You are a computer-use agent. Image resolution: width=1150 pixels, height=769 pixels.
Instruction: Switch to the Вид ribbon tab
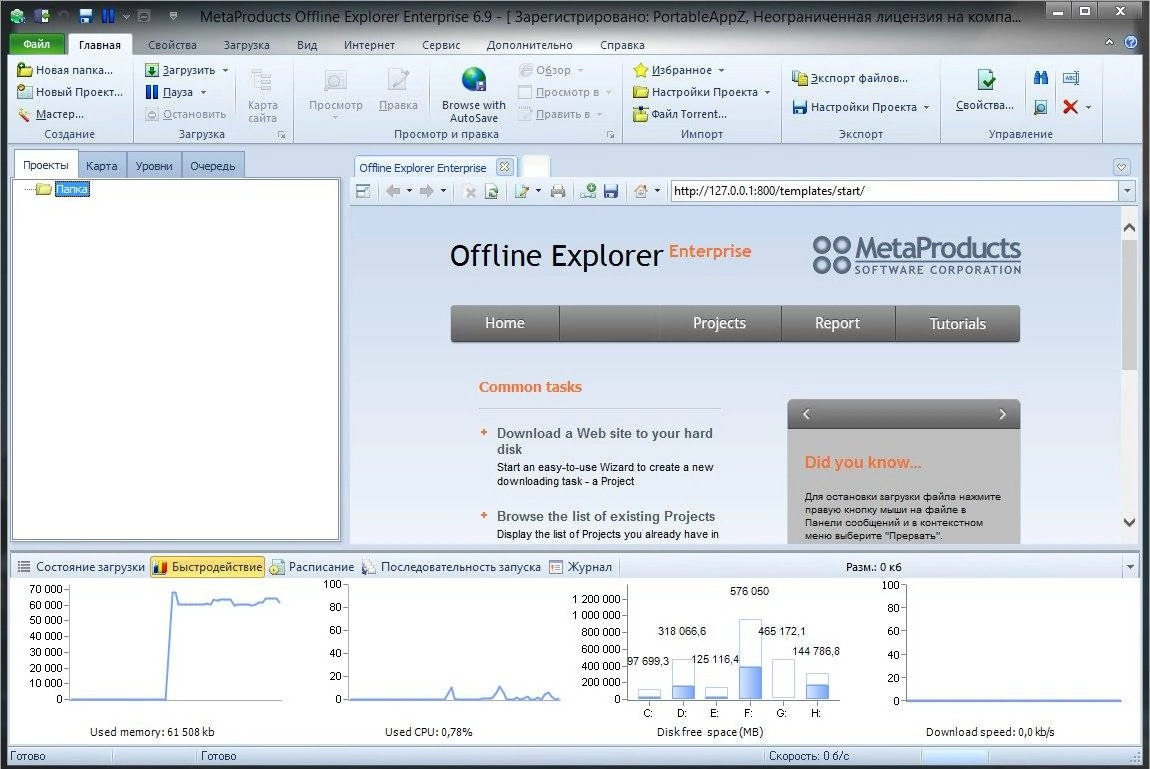(307, 45)
